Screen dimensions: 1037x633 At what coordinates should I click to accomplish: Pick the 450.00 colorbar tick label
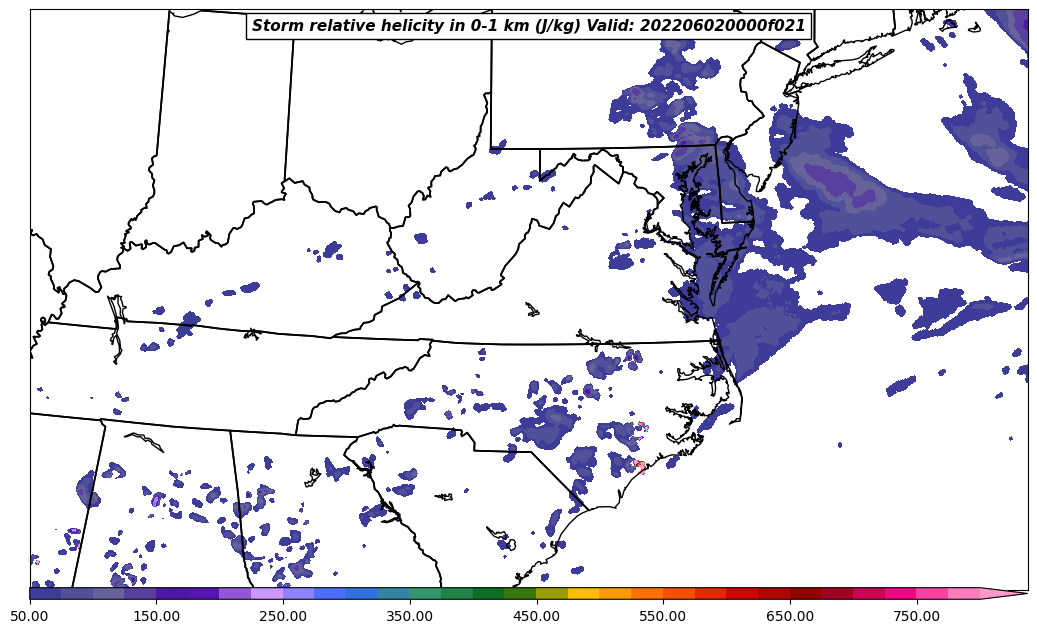[536, 616]
